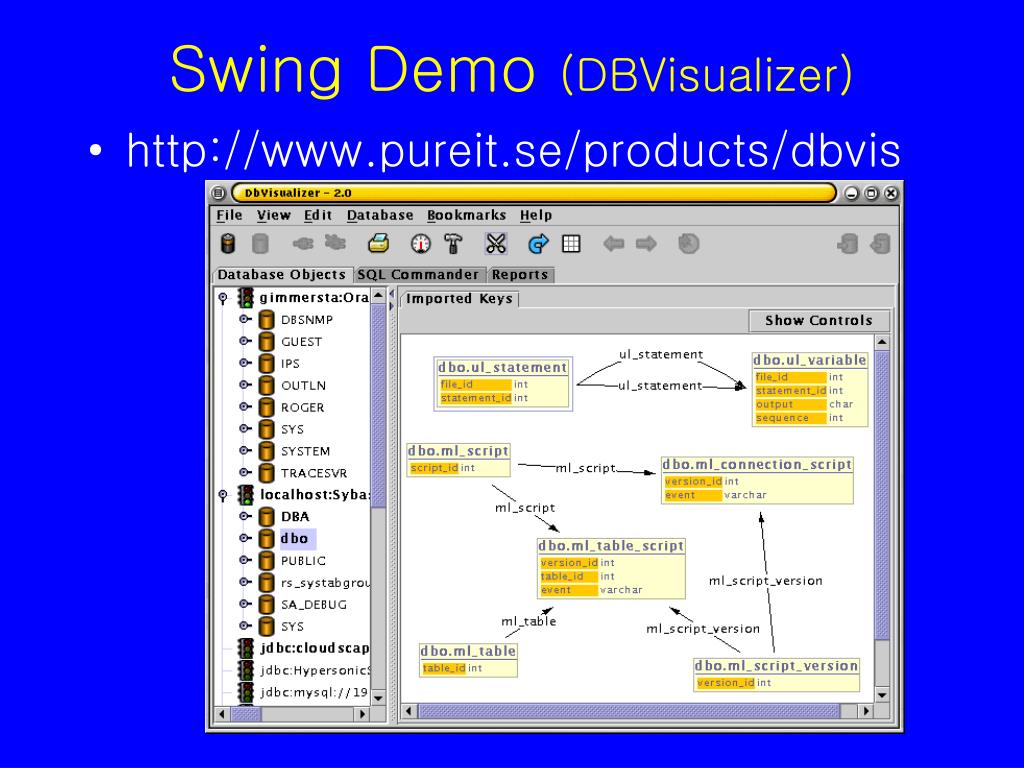Open the View menu
Image resolution: width=1024 pixels, height=768 pixels.
tap(274, 216)
